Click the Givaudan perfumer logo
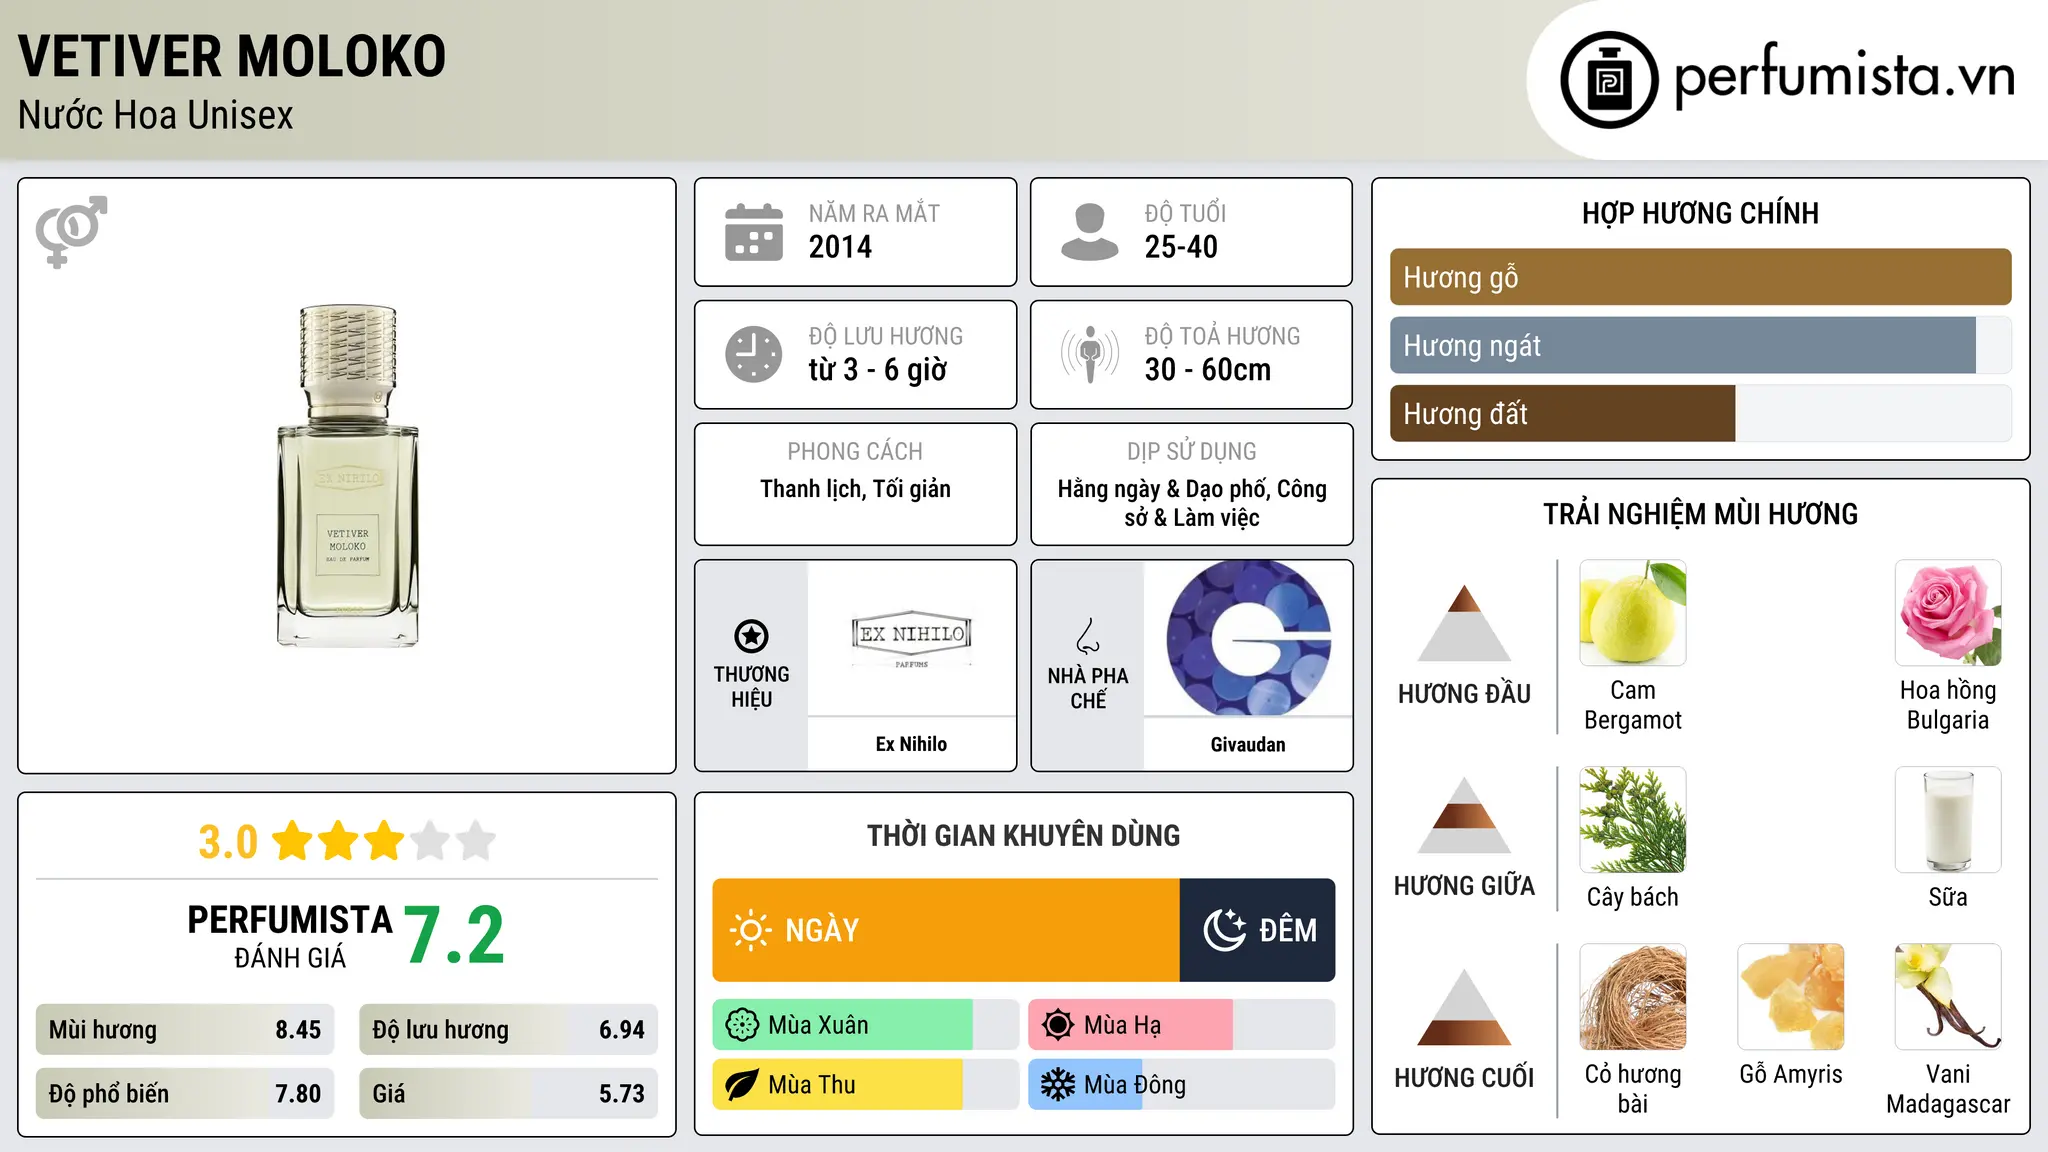The image size is (2048, 1152). 1248,638
